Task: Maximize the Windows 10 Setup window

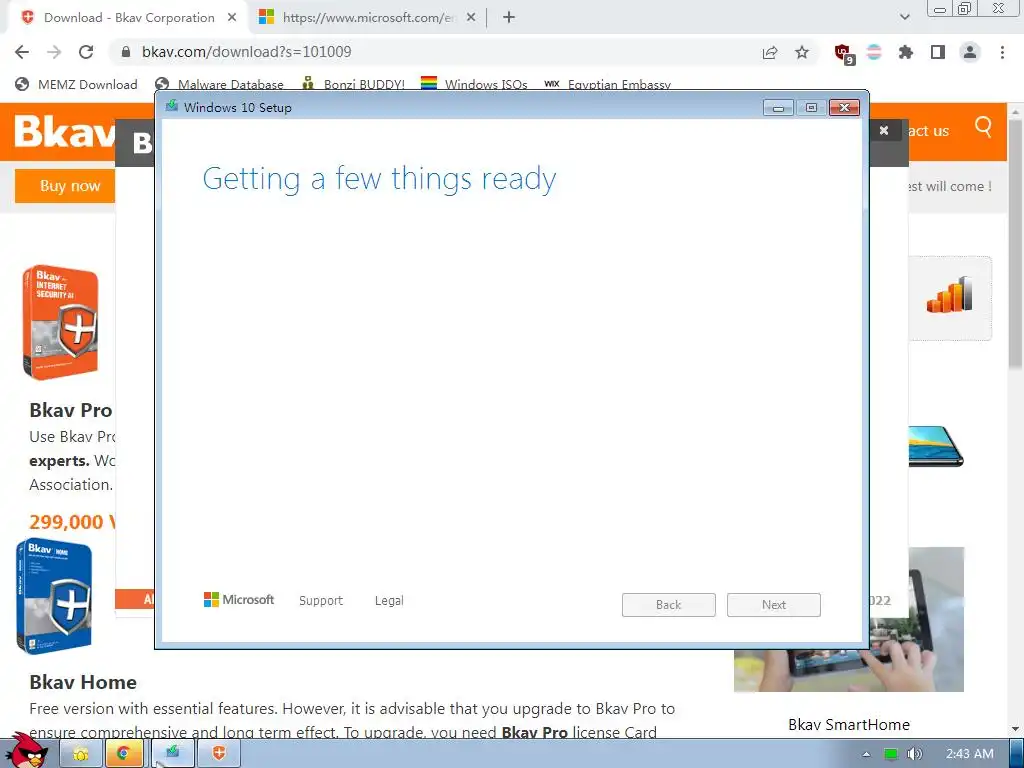Action: [811, 108]
